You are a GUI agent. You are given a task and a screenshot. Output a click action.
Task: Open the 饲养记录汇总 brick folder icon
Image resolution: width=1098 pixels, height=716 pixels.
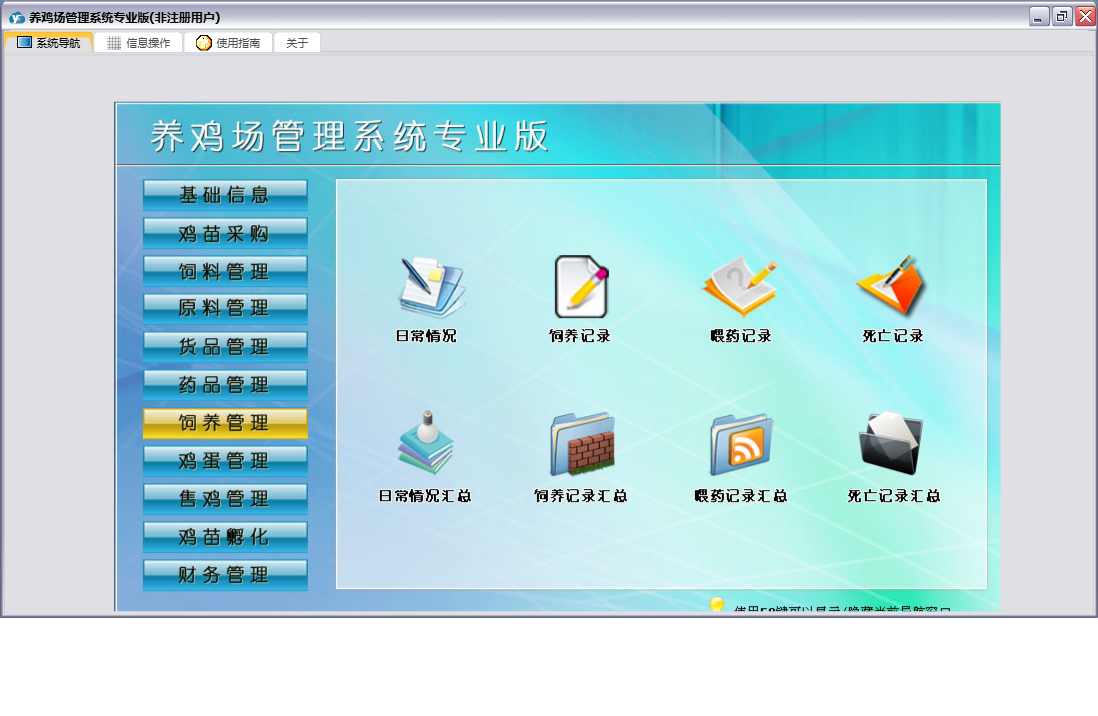[x=582, y=444]
